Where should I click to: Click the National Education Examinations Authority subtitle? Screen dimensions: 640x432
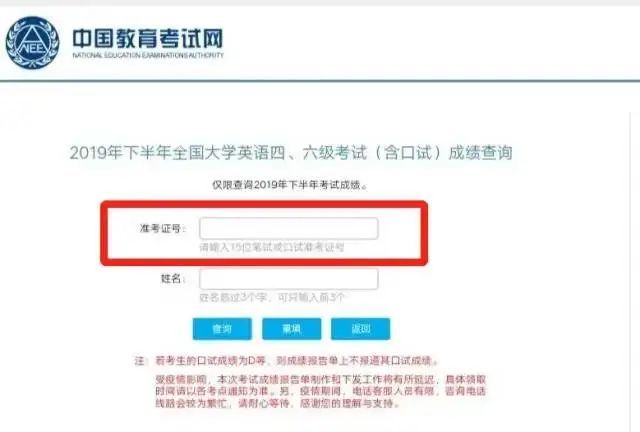148,55
